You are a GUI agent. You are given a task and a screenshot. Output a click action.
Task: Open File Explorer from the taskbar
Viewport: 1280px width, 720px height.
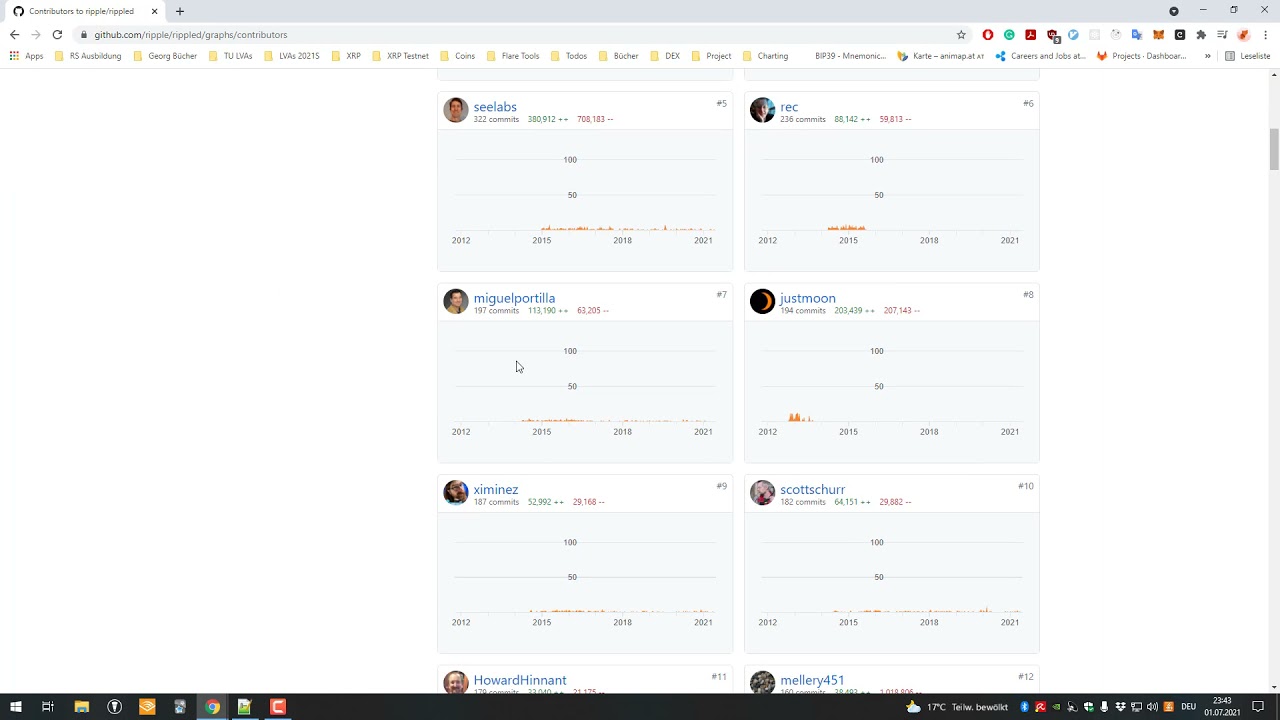coord(82,707)
